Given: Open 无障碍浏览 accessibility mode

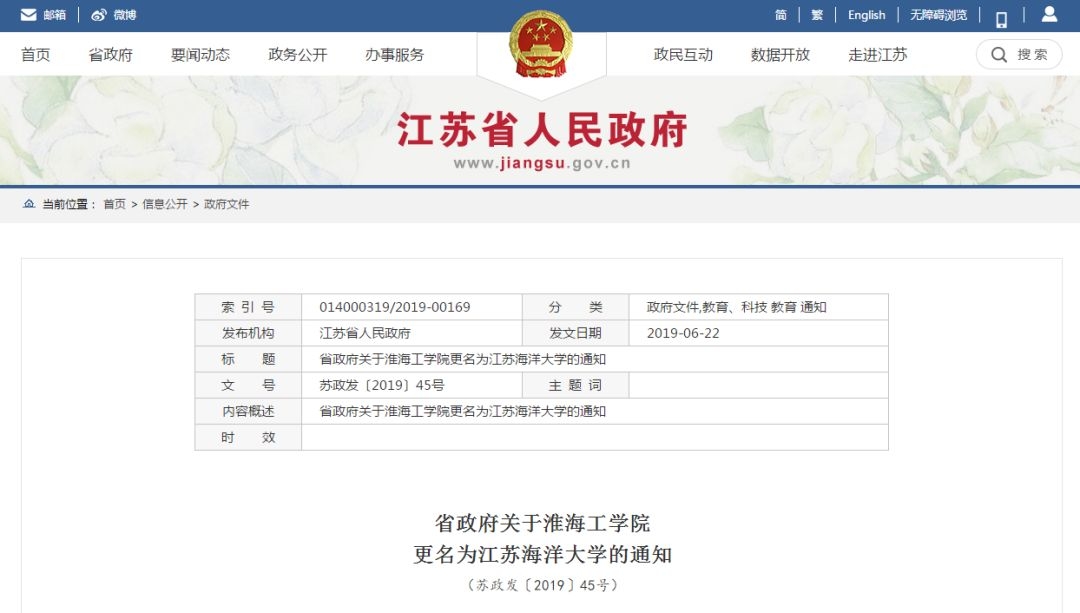Looking at the screenshot, I should pyautogui.click(x=938, y=14).
